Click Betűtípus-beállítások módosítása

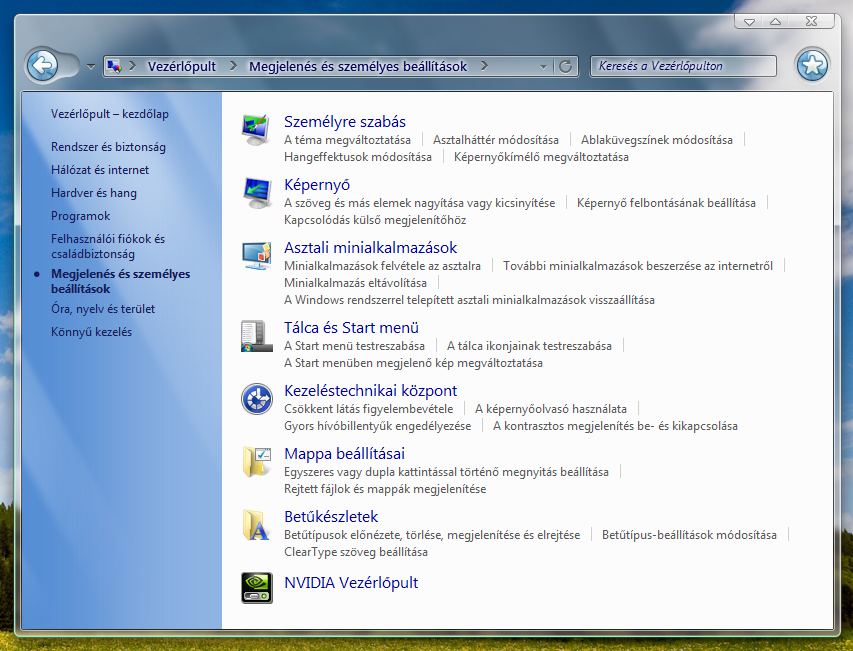click(x=689, y=535)
